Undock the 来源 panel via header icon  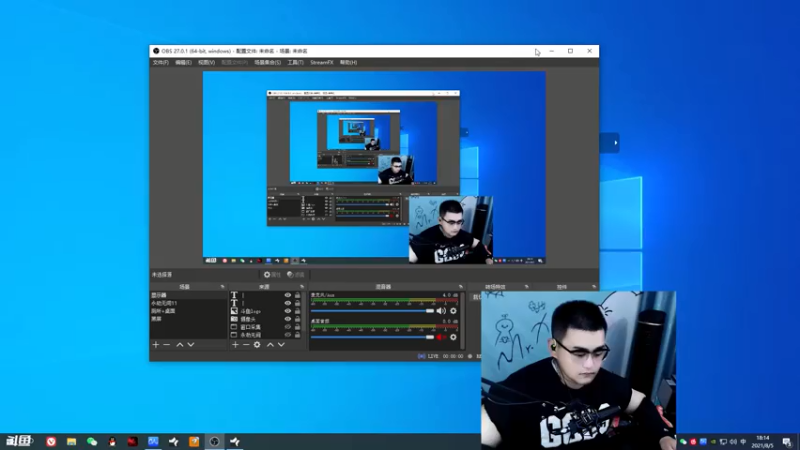pyautogui.click(x=302, y=287)
